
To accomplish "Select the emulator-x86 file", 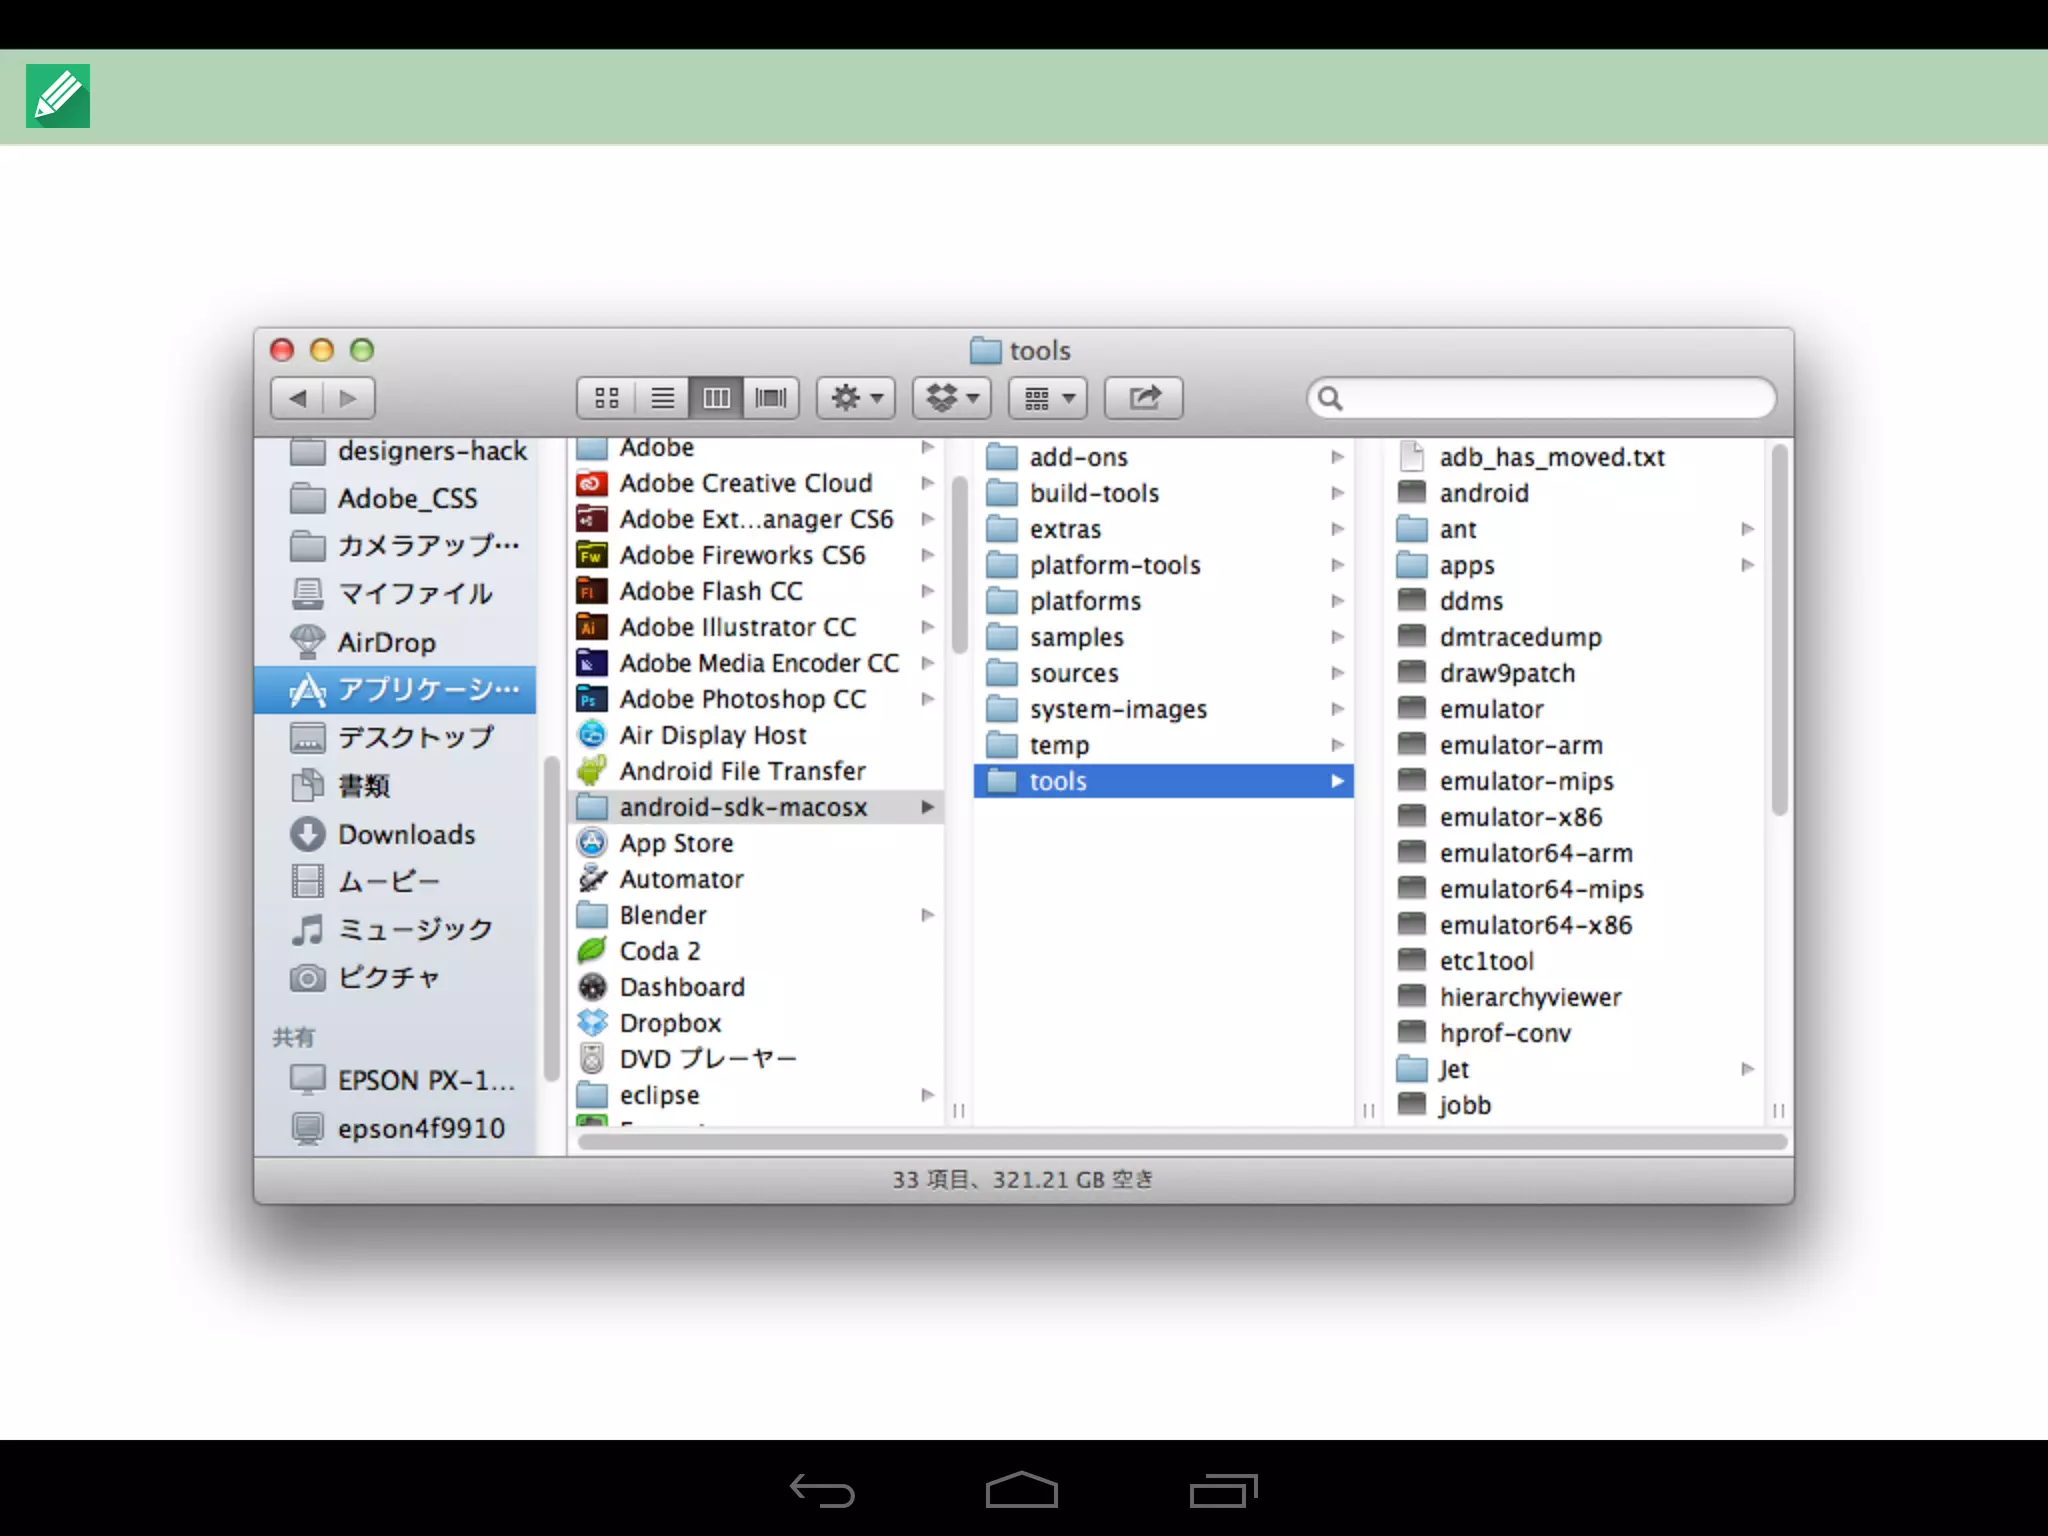I will (x=1520, y=817).
